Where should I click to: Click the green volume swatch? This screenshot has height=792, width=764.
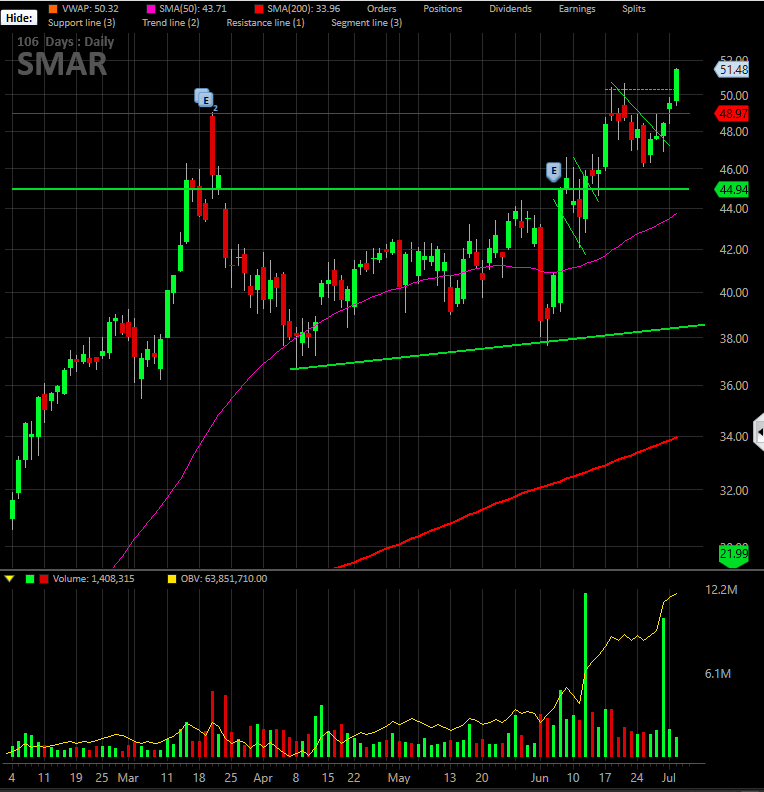point(30,579)
